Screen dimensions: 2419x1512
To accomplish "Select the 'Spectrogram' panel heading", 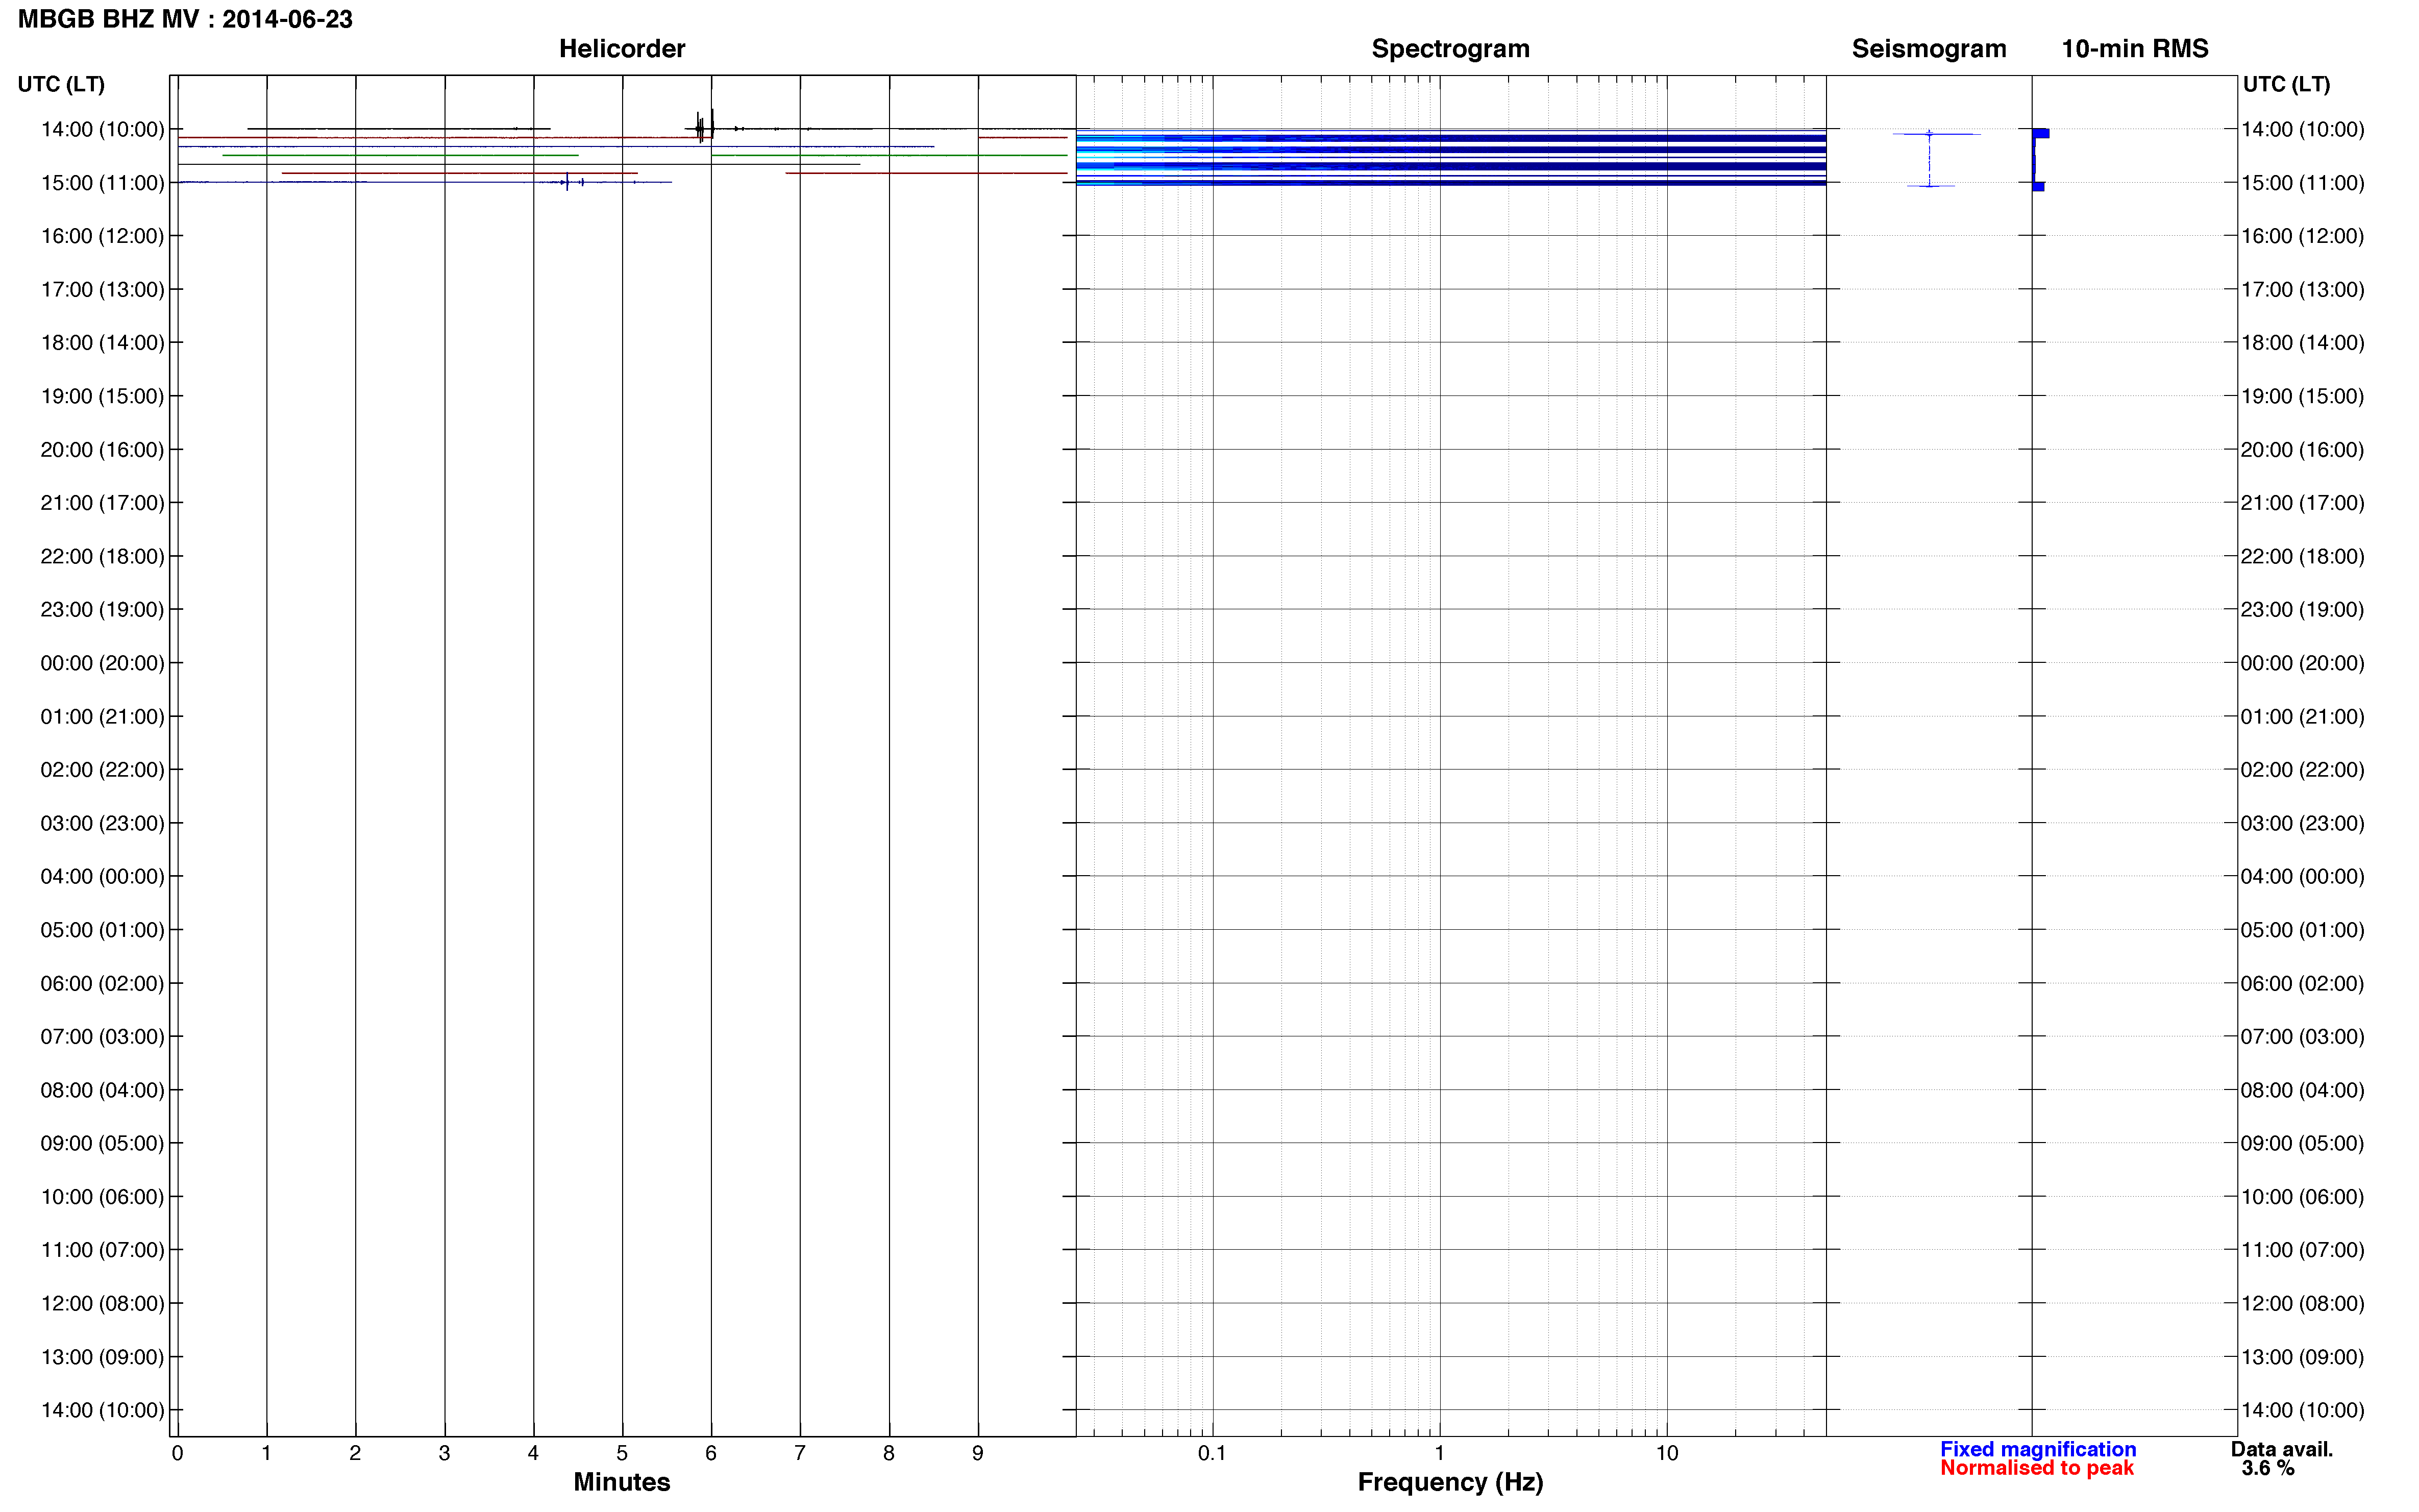I will click(1450, 49).
